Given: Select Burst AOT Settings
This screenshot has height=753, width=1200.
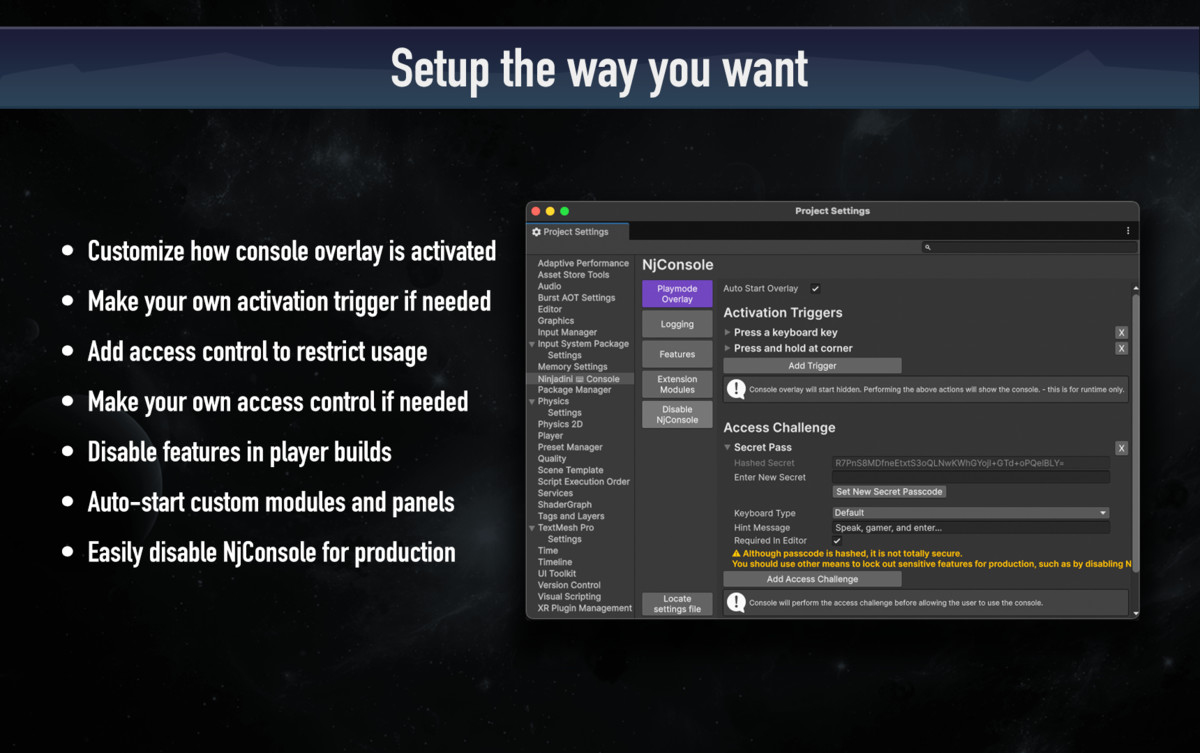Looking at the screenshot, I should click(576, 298).
